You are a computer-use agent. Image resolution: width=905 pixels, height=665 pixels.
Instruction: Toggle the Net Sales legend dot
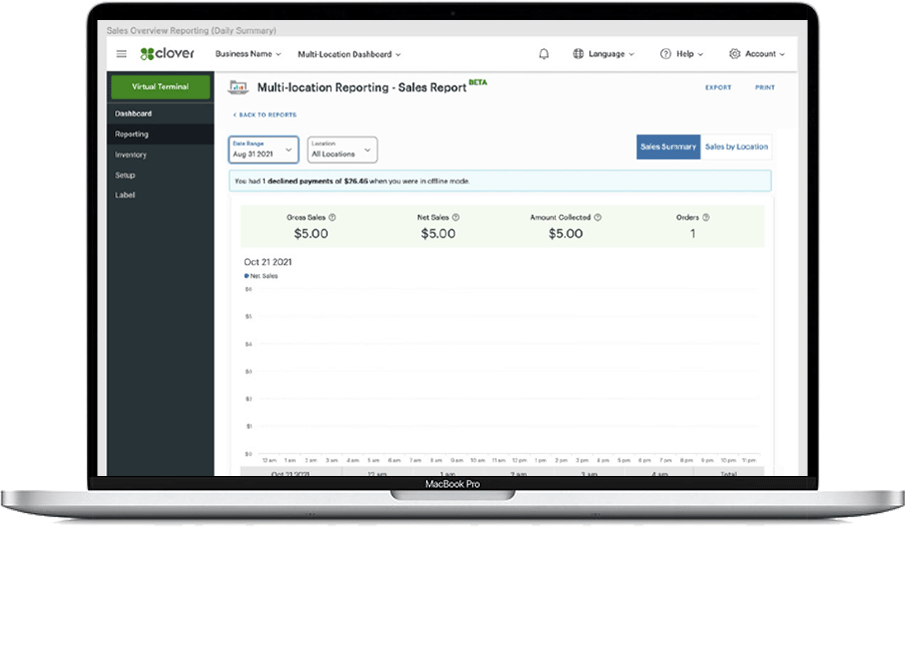point(246,276)
